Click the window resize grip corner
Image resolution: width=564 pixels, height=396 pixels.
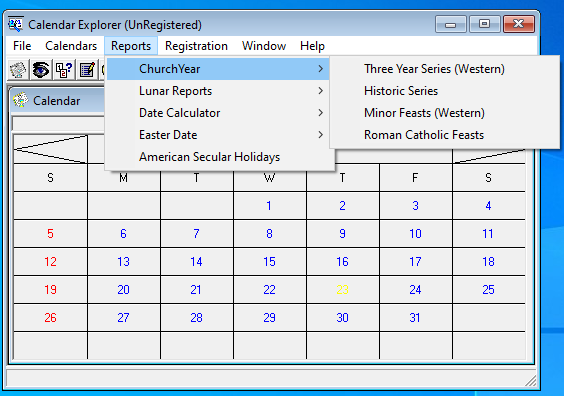pyautogui.click(x=530, y=381)
